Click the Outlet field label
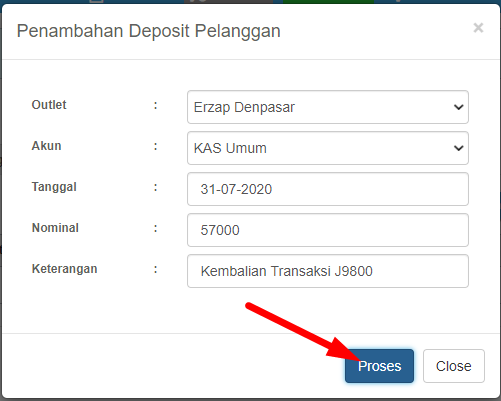The image size is (501, 401). click(x=49, y=105)
